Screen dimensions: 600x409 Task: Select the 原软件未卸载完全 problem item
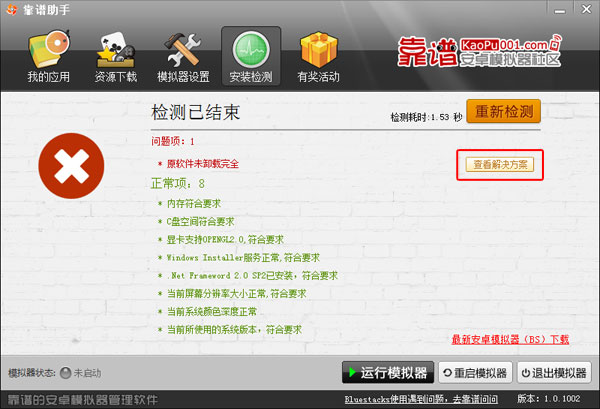(x=203, y=164)
